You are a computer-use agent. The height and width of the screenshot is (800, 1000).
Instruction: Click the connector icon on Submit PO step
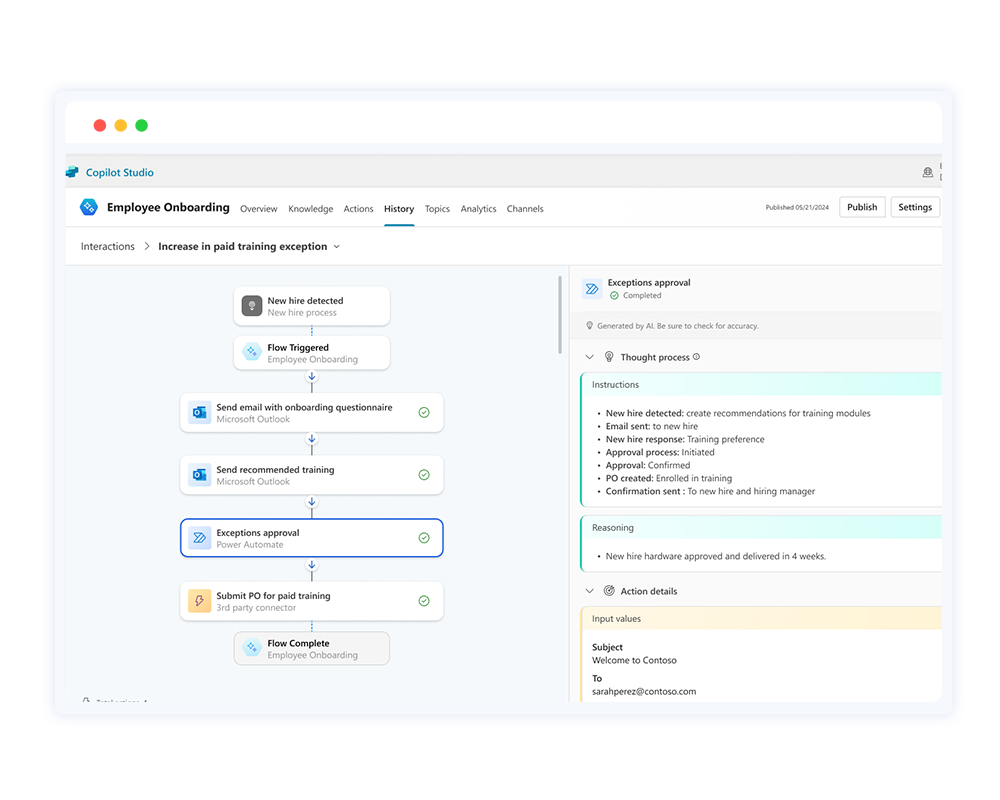pos(199,601)
